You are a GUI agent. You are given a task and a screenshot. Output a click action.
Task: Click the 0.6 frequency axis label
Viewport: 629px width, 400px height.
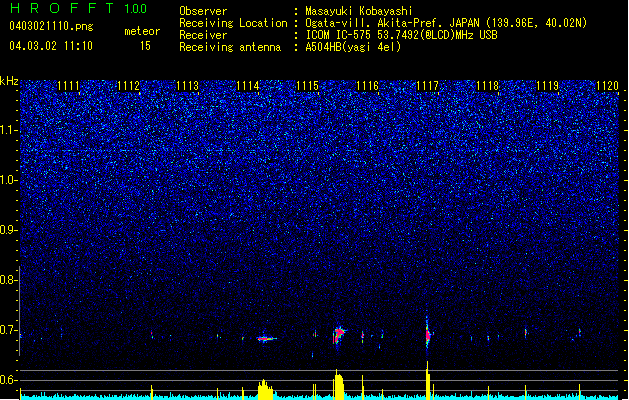coord(9,380)
